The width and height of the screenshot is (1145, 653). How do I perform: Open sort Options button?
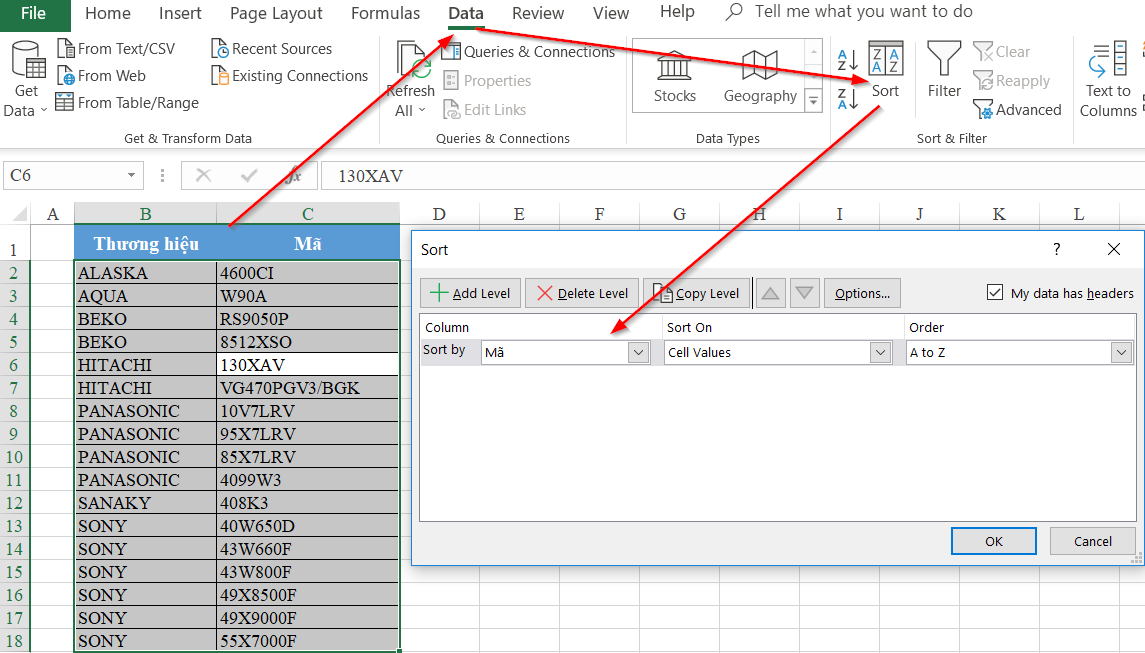862,293
